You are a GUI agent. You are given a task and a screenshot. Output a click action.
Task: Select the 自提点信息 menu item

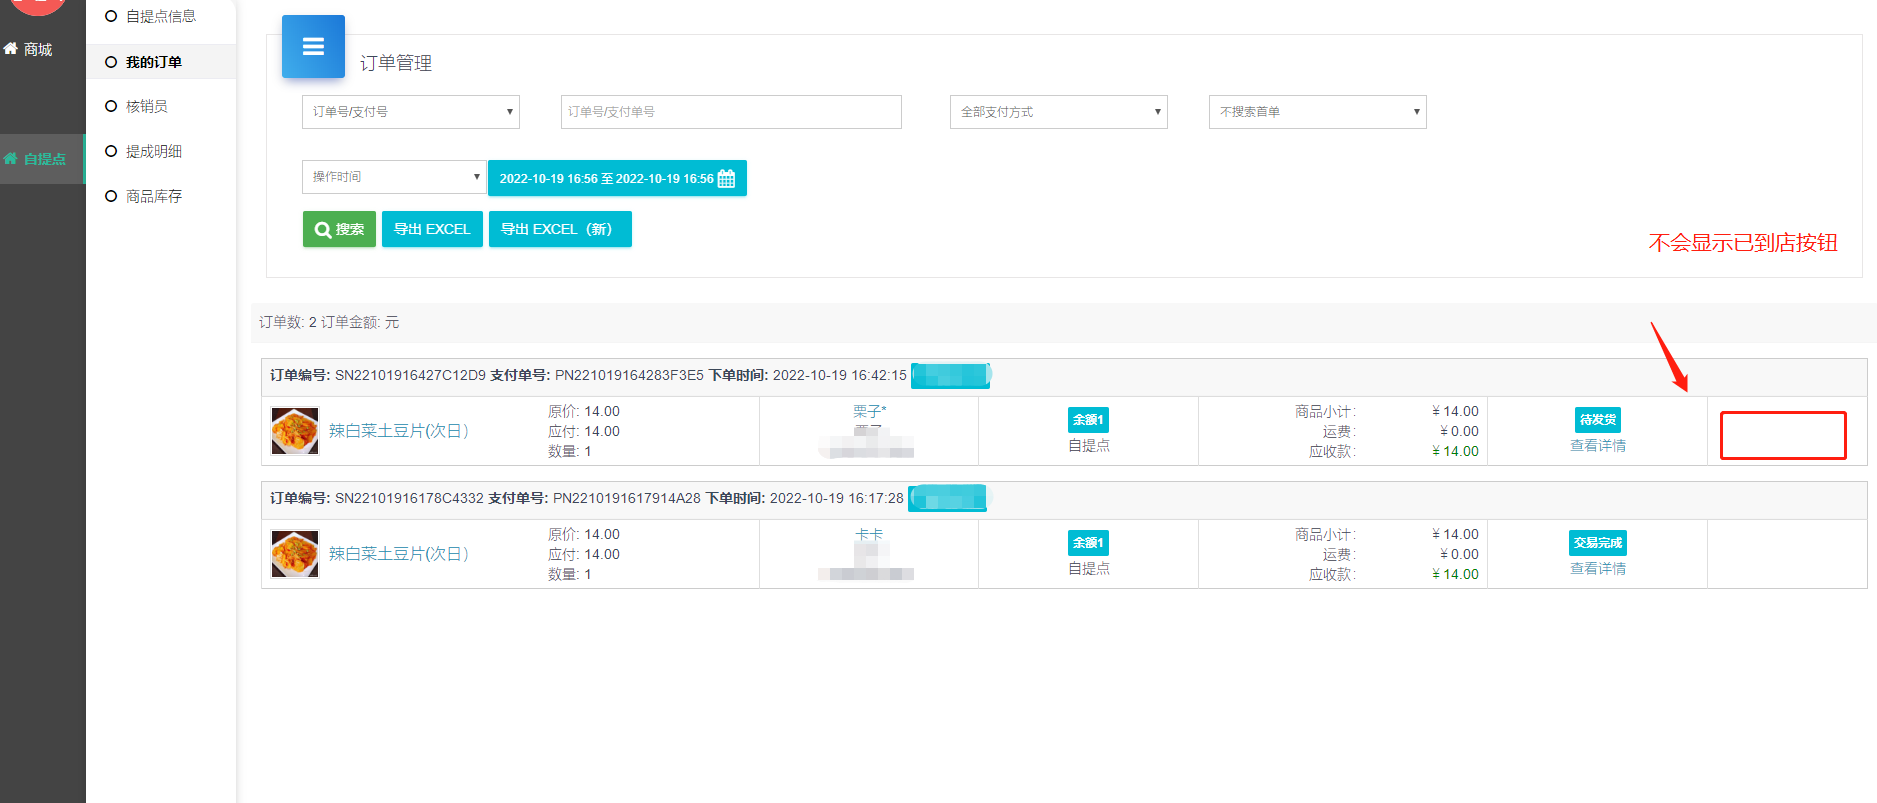coord(160,16)
